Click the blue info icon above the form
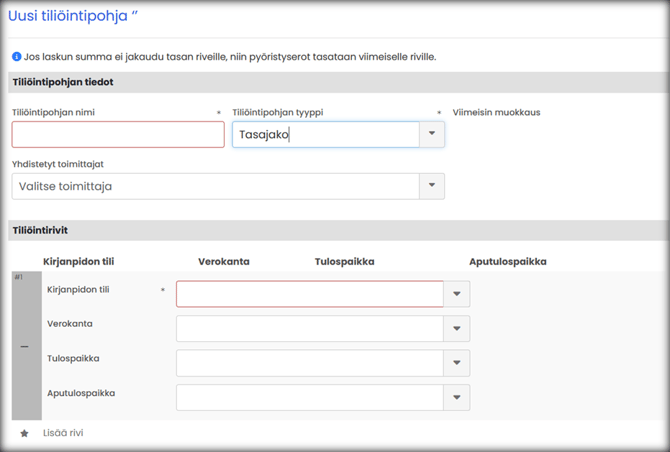 click(16, 57)
